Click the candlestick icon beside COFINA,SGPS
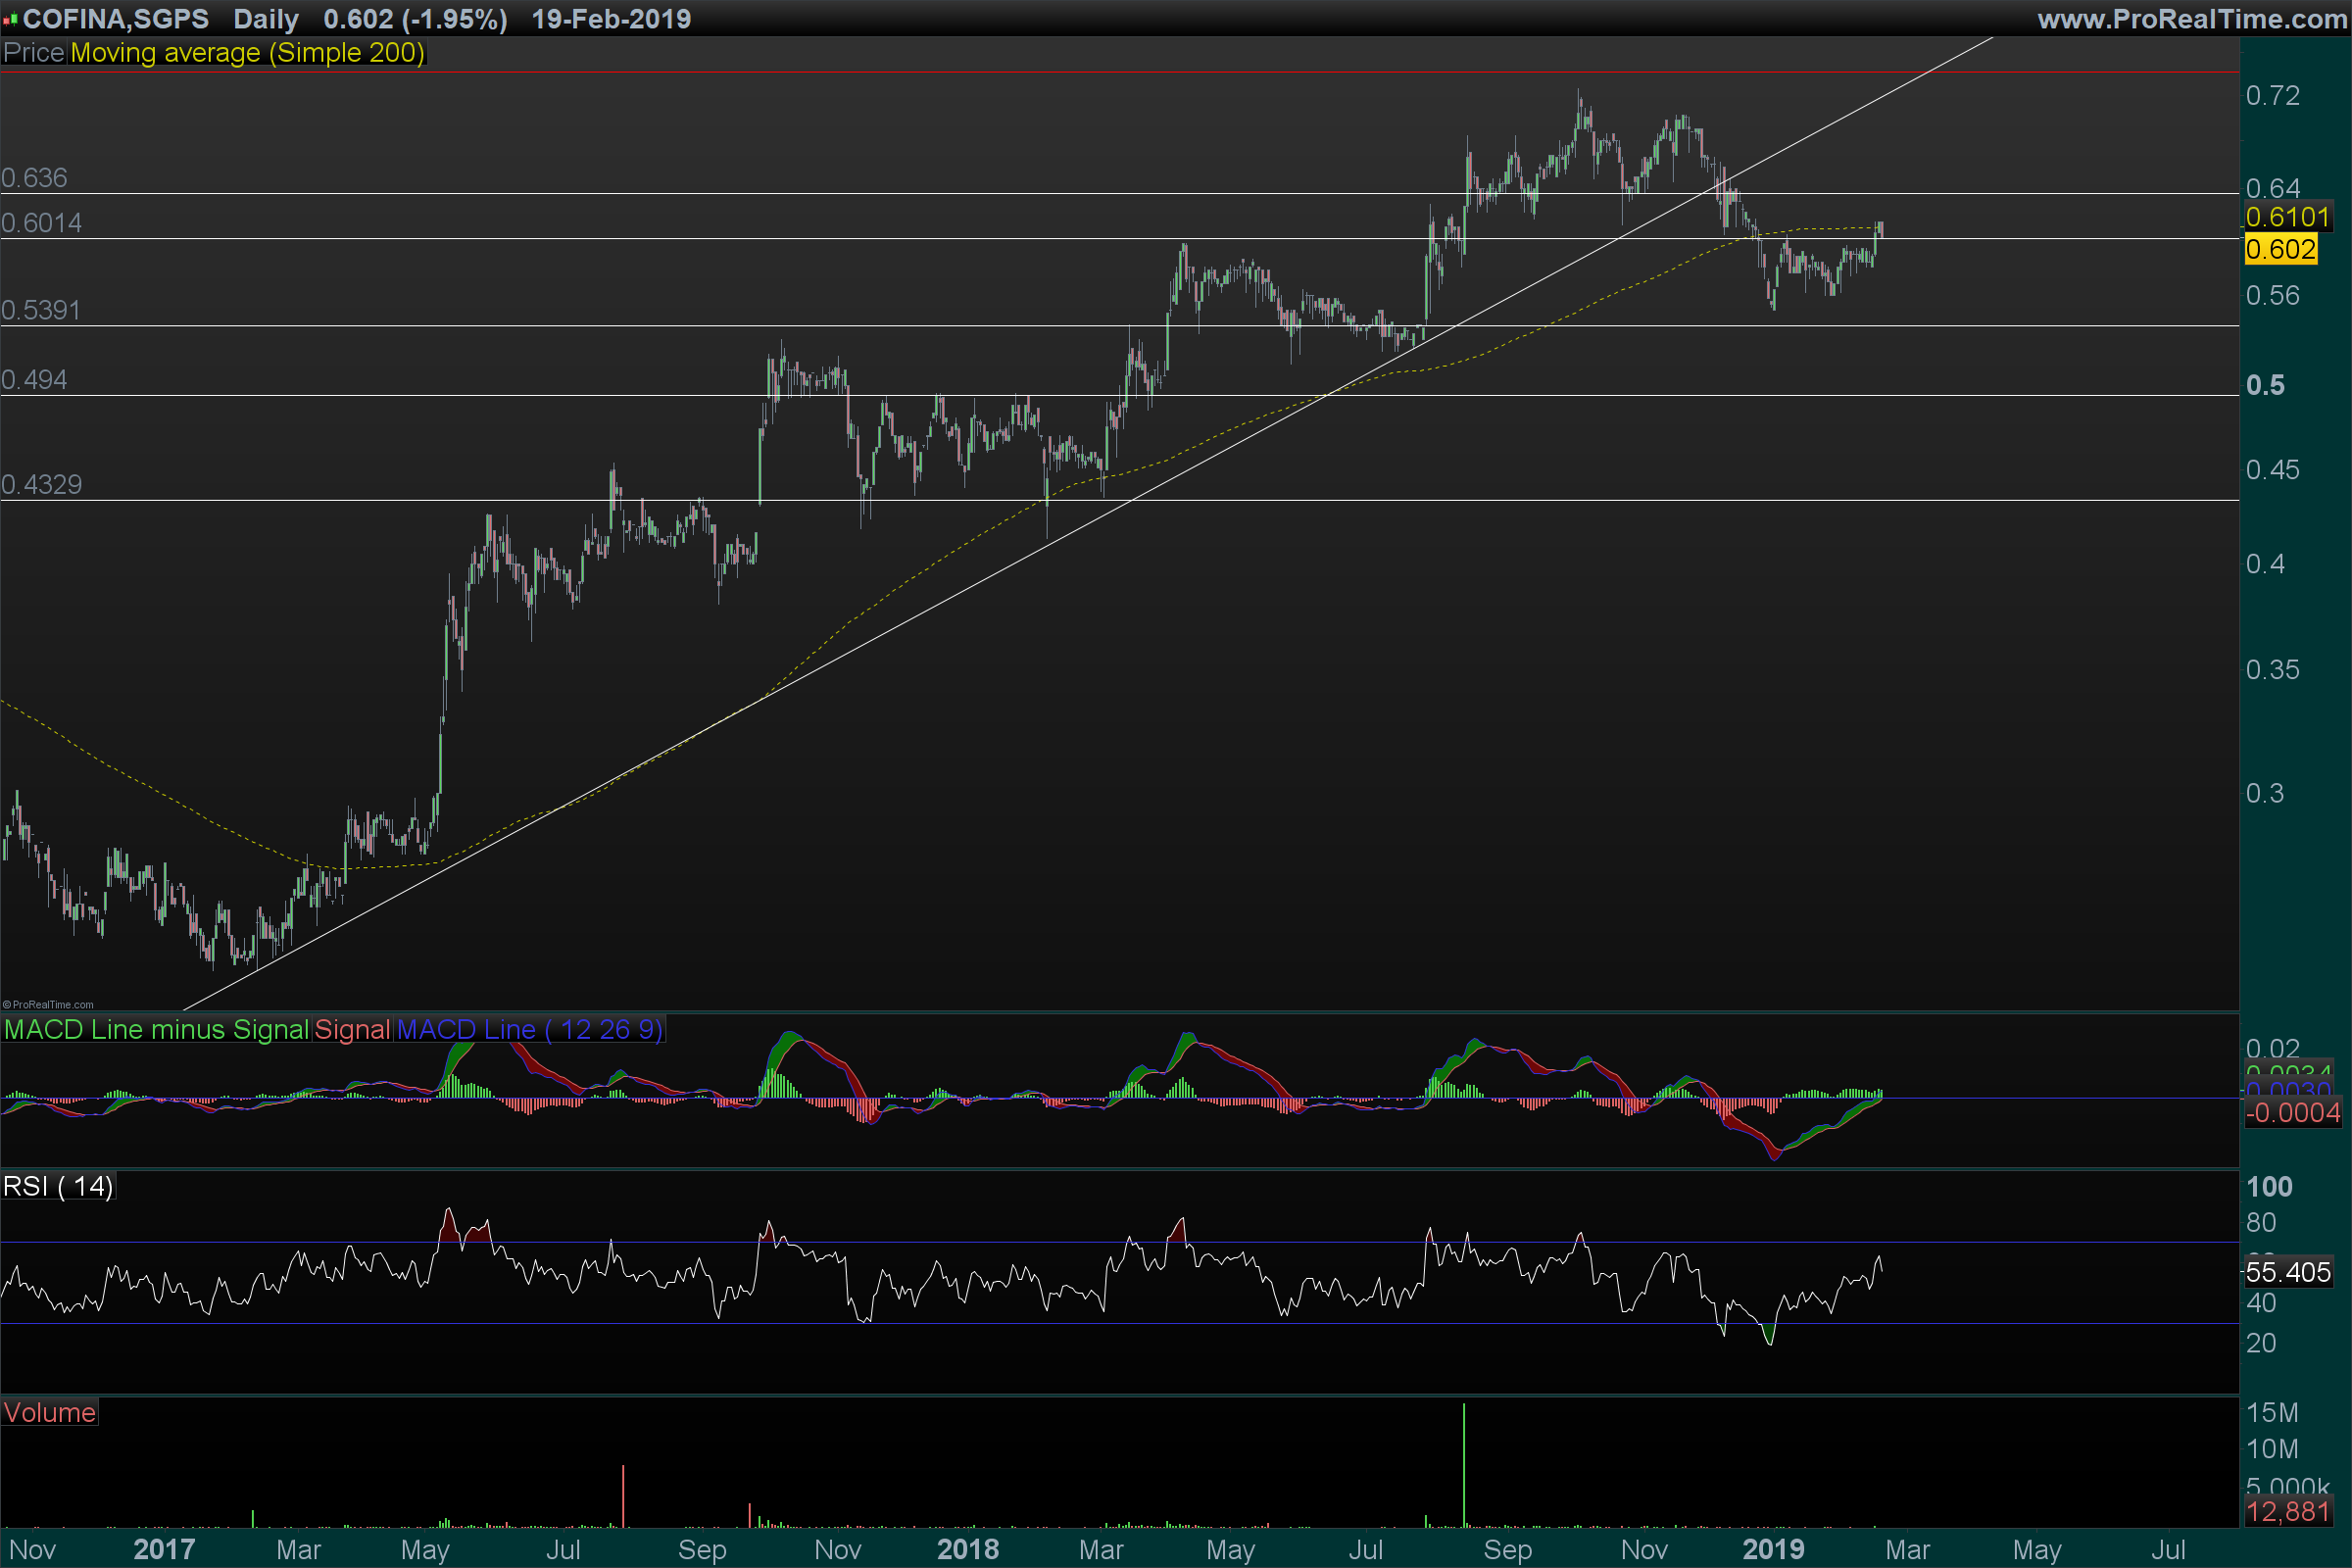This screenshot has width=2352, height=1568. click(10, 19)
